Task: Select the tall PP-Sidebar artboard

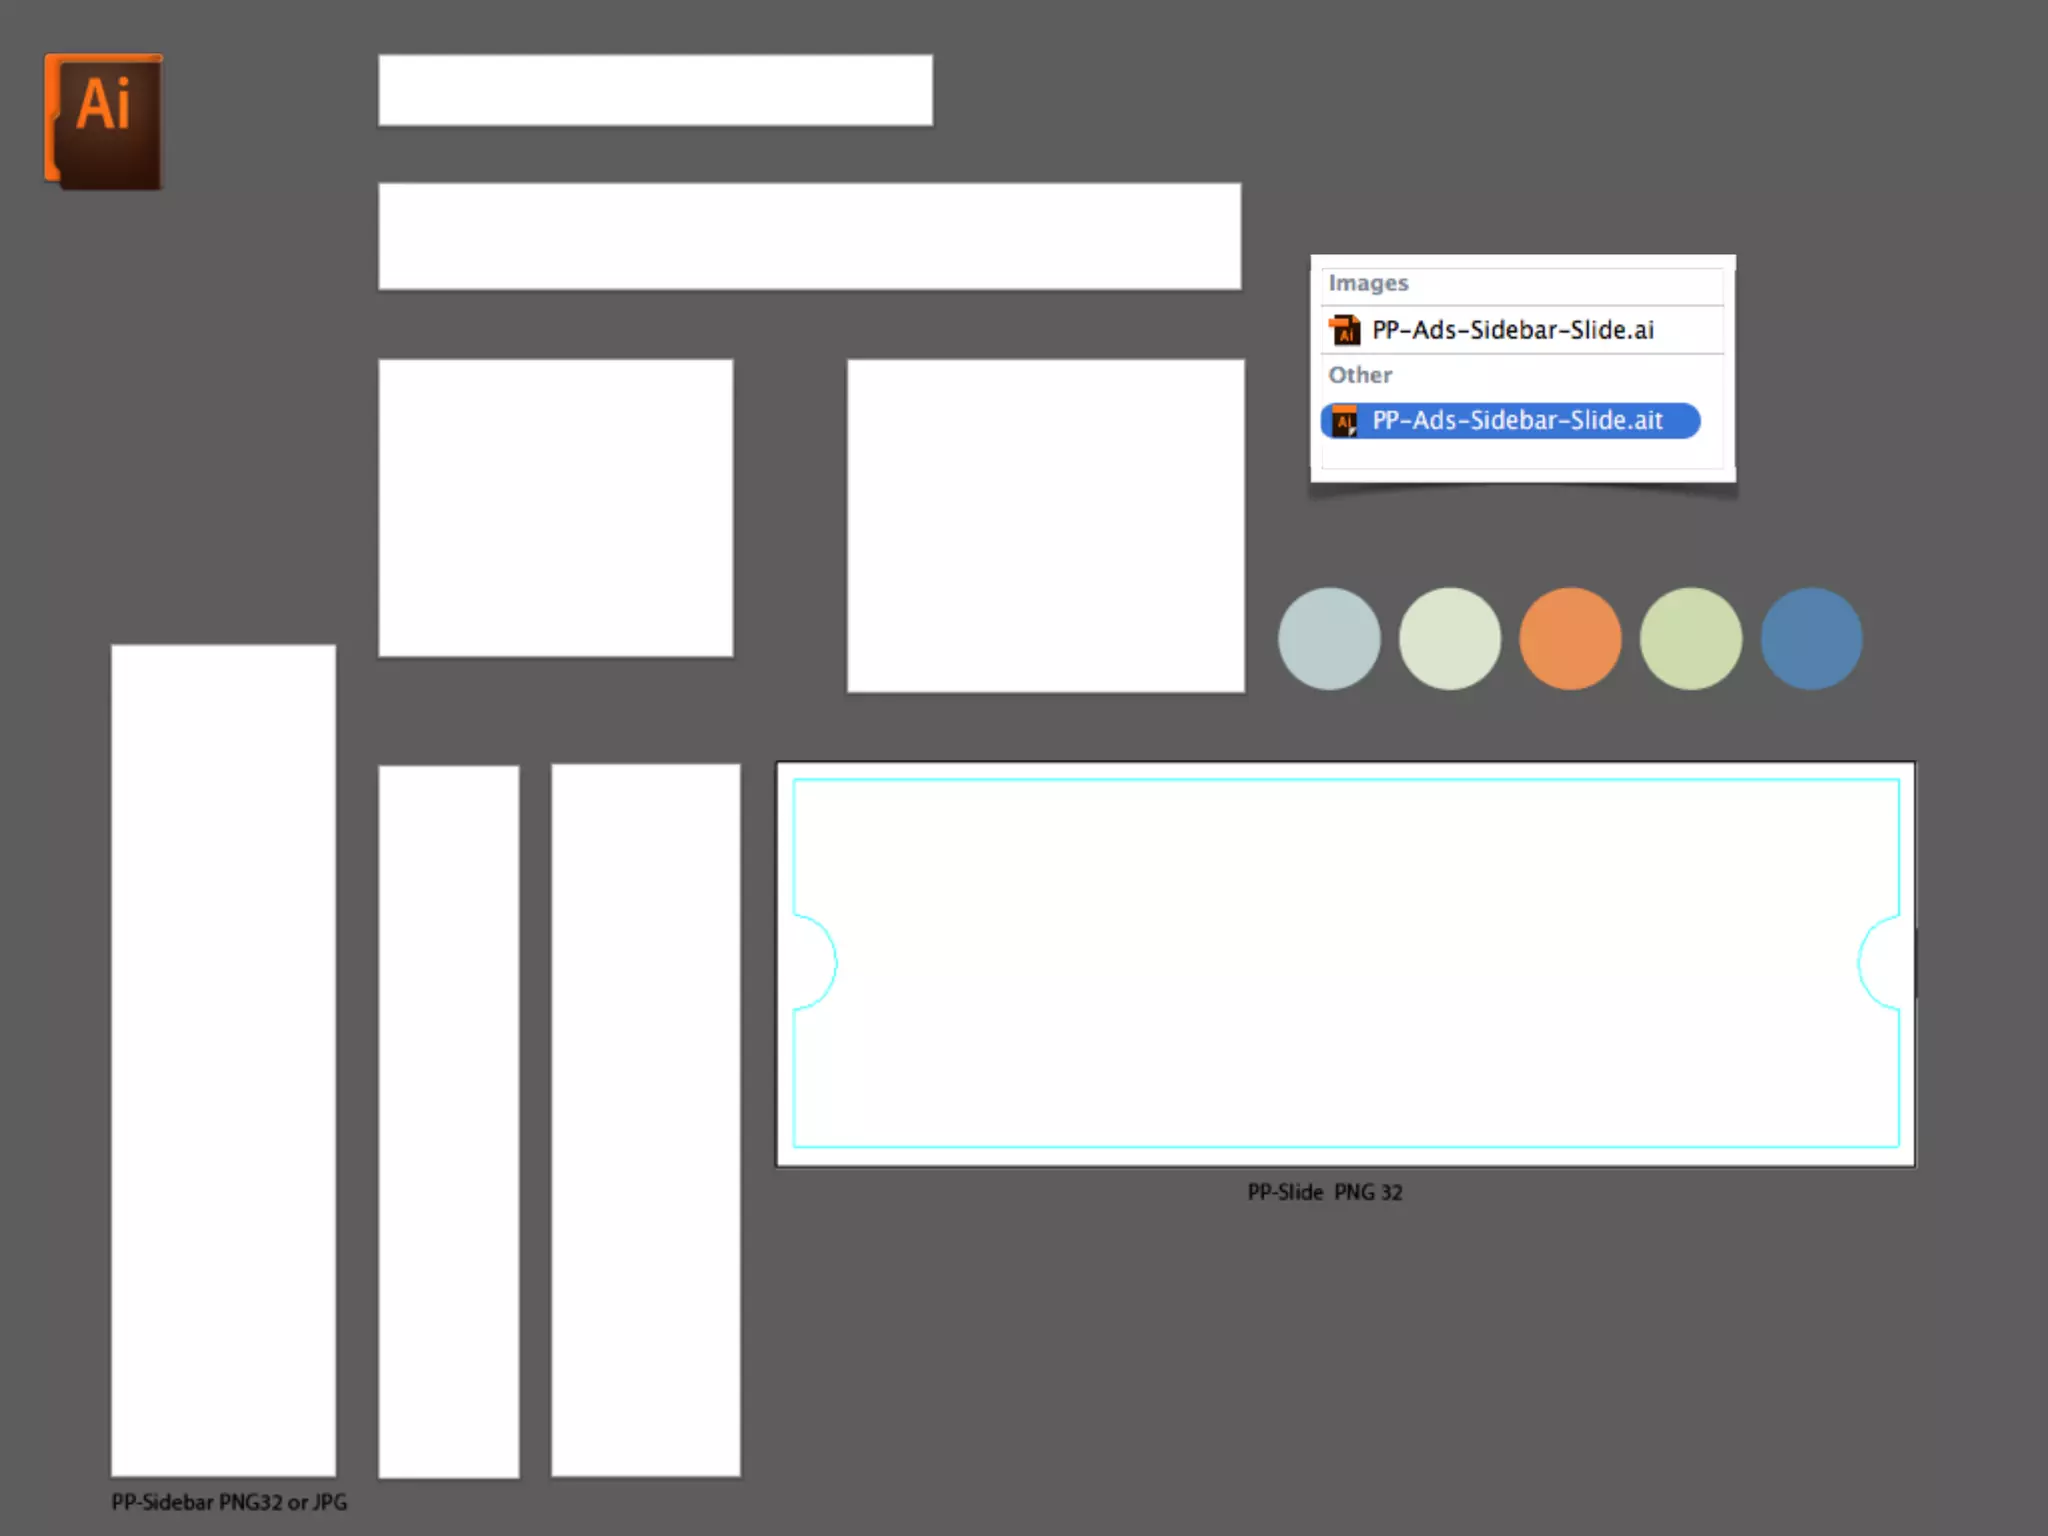Action: tap(223, 1060)
